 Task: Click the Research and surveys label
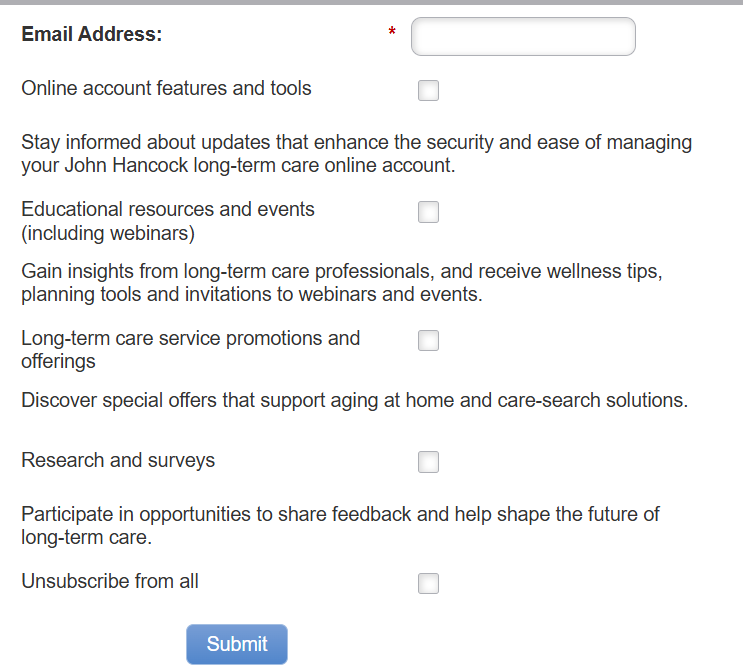118,461
